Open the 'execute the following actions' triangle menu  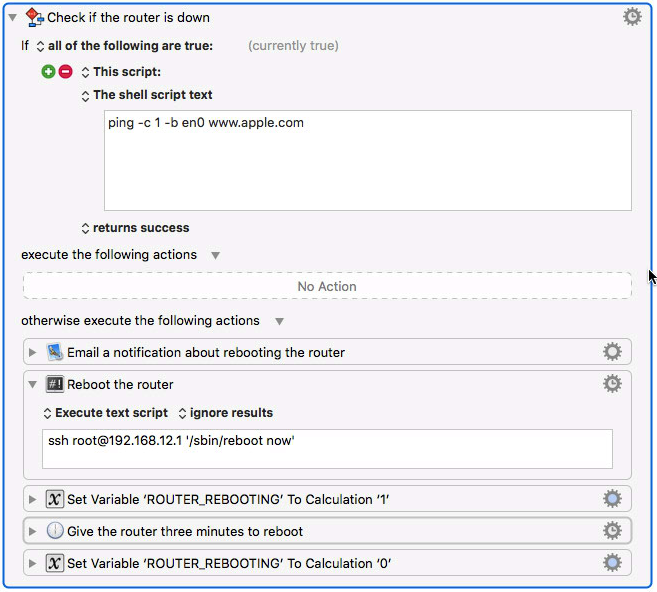(x=215, y=255)
